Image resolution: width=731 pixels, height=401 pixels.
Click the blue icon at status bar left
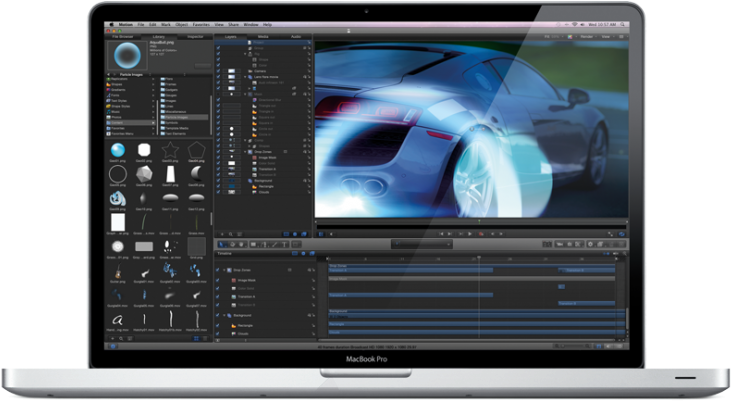[x=112, y=346]
